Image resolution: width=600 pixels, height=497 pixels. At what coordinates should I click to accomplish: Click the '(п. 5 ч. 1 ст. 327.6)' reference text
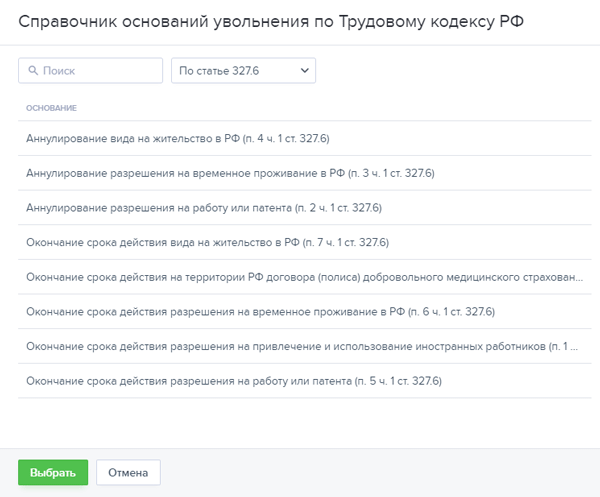click(x=398, y=382)
